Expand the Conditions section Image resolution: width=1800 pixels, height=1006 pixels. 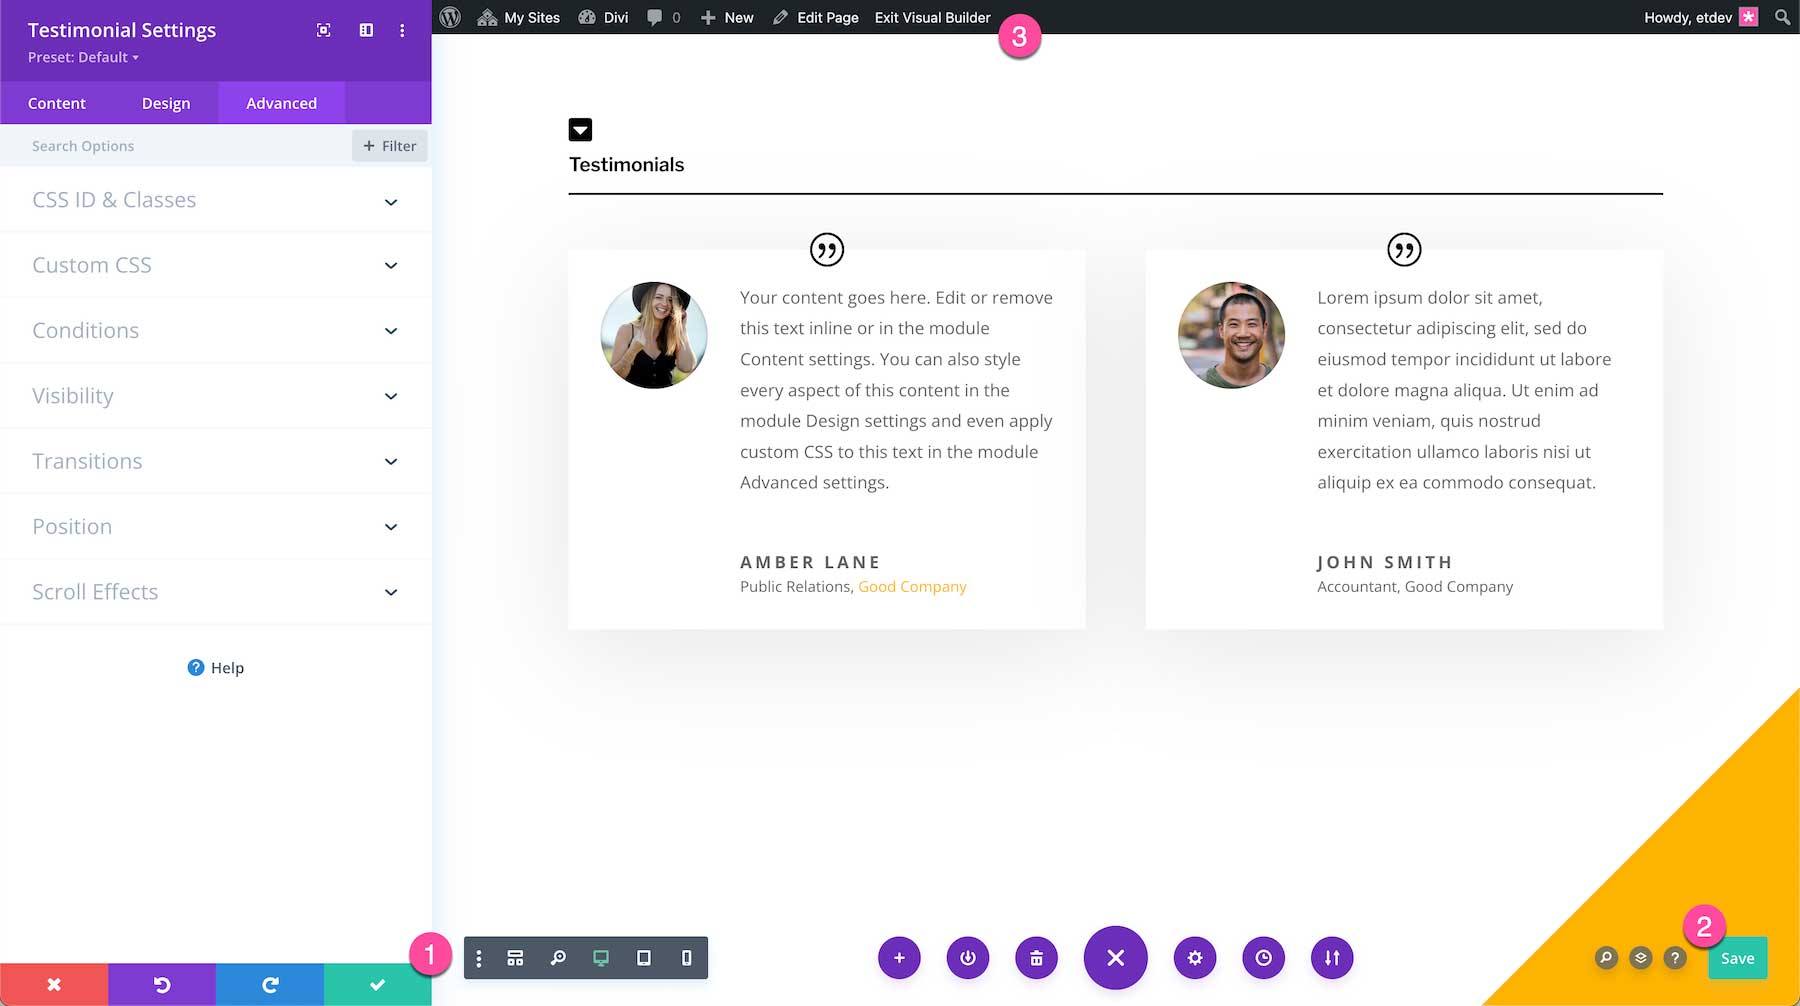pos(216,330)
